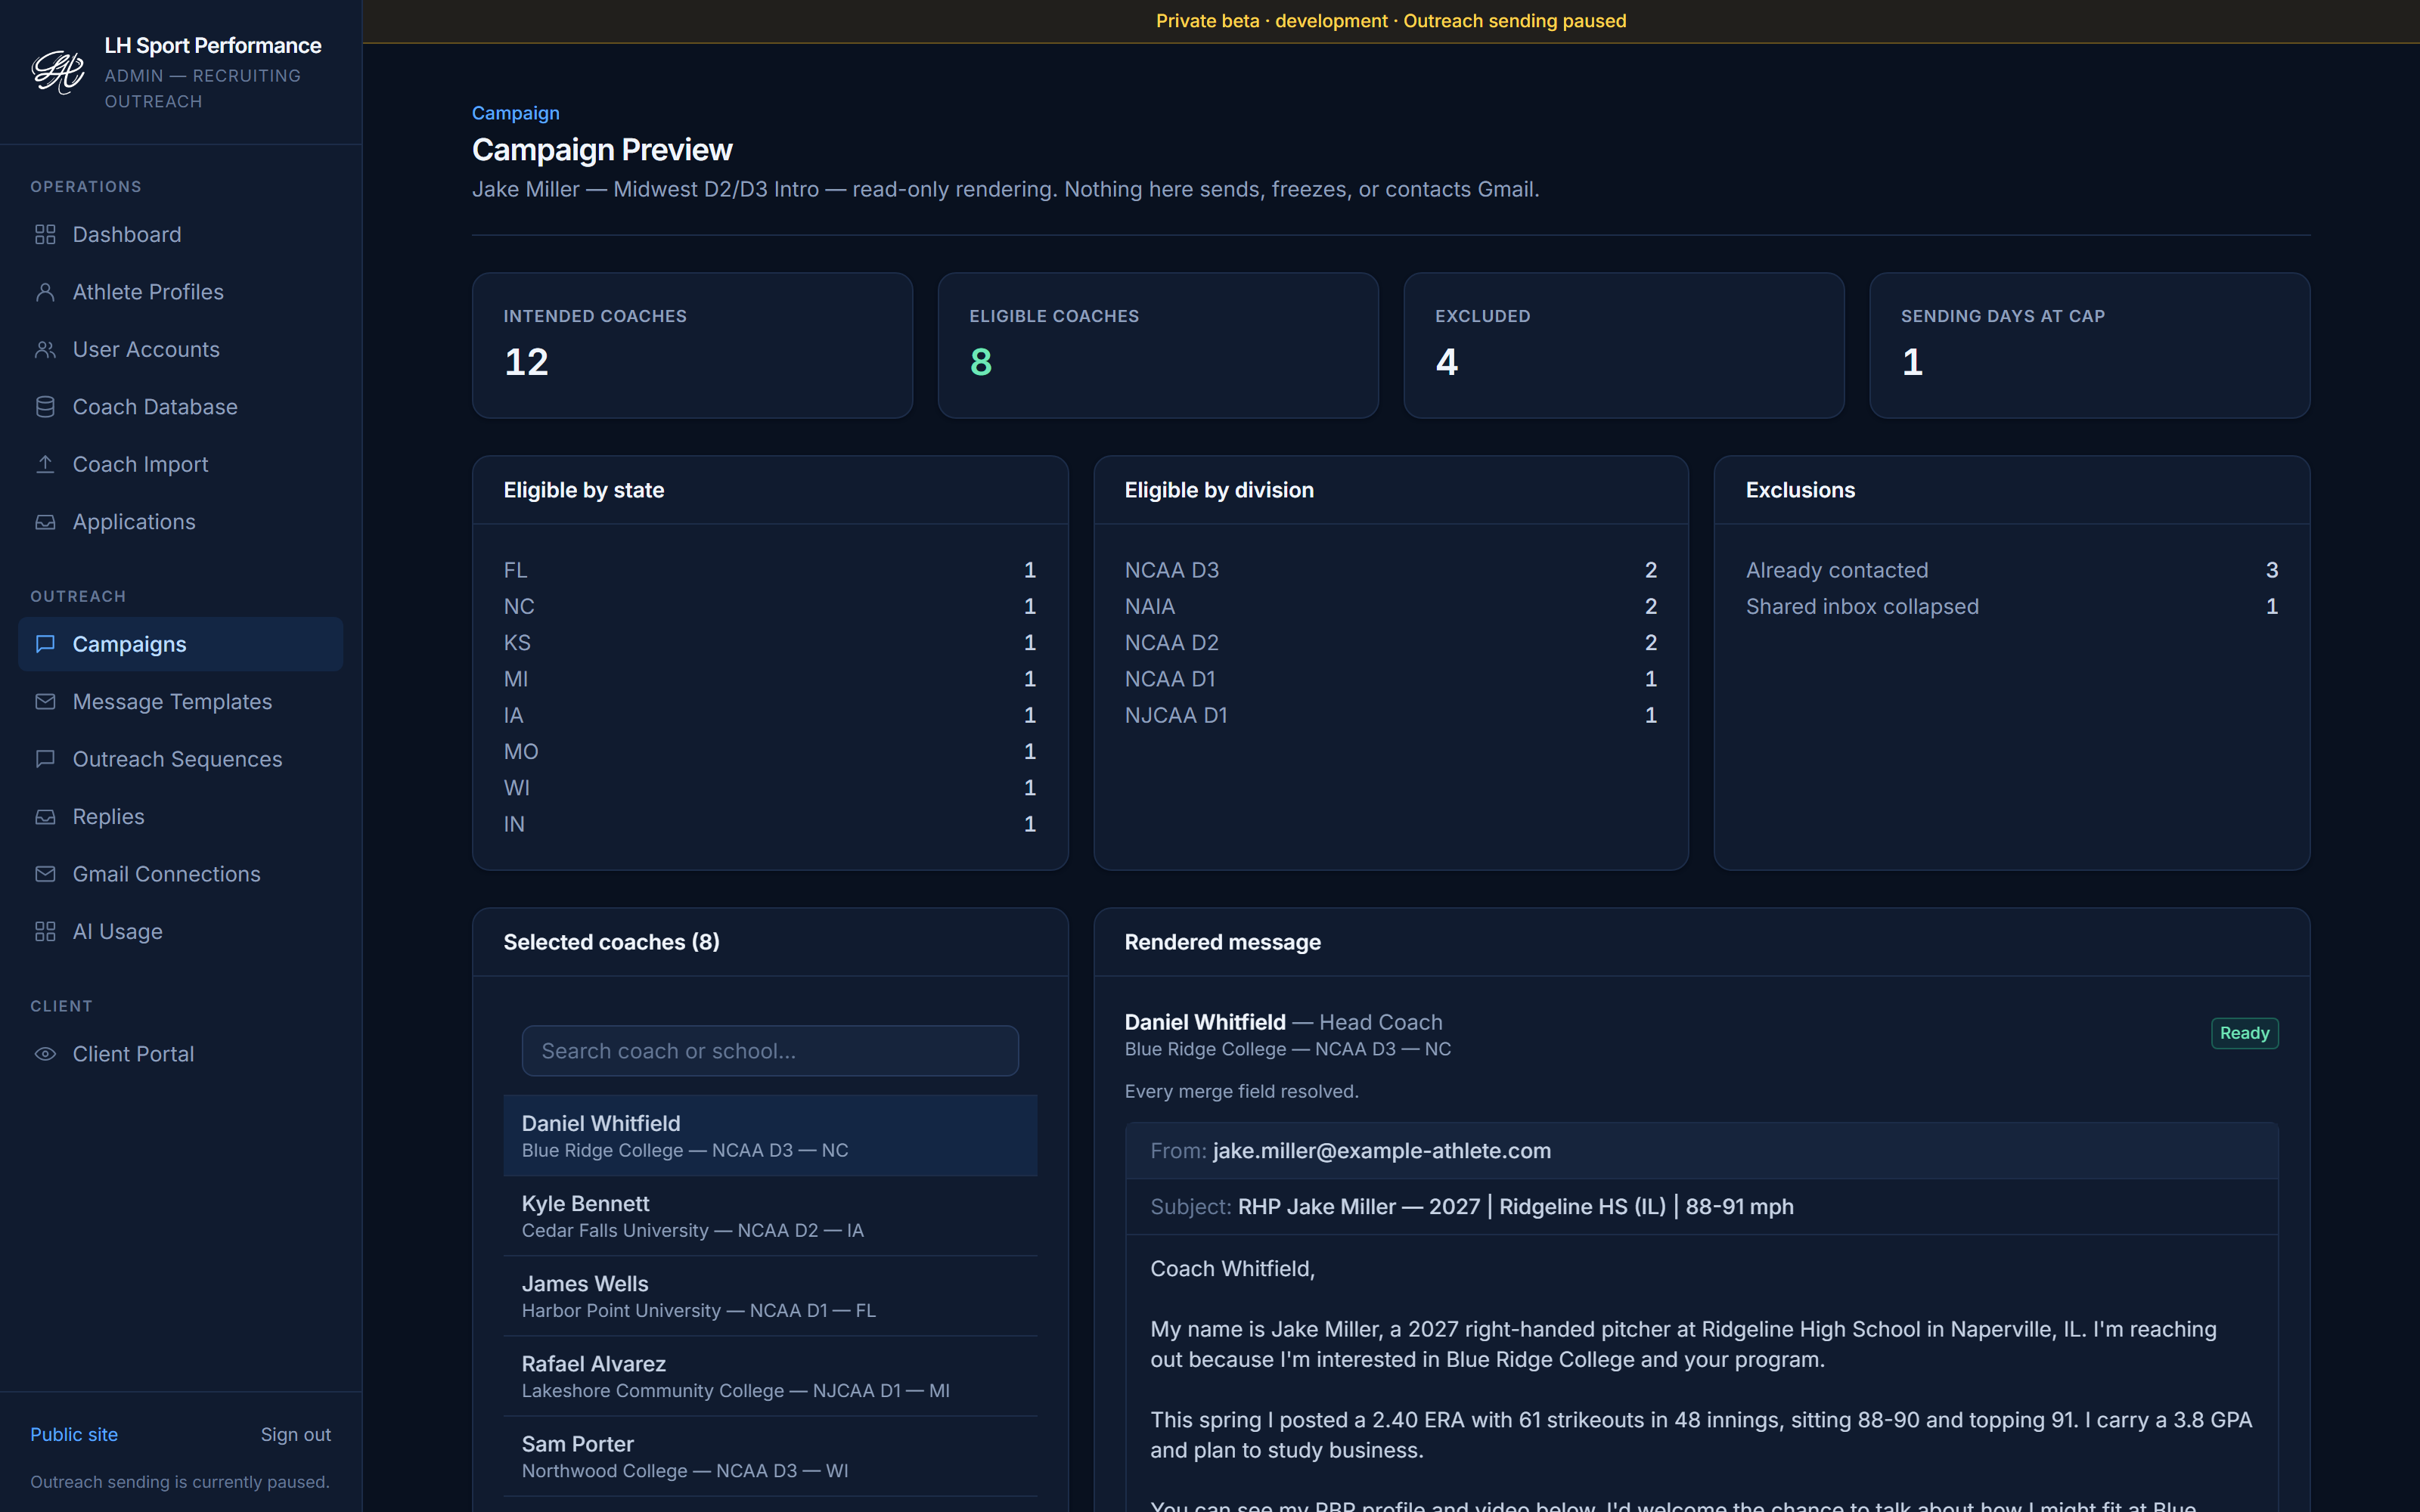Click the MO state row
Screen dimensions: 2420x1512
tap(770, 751)
